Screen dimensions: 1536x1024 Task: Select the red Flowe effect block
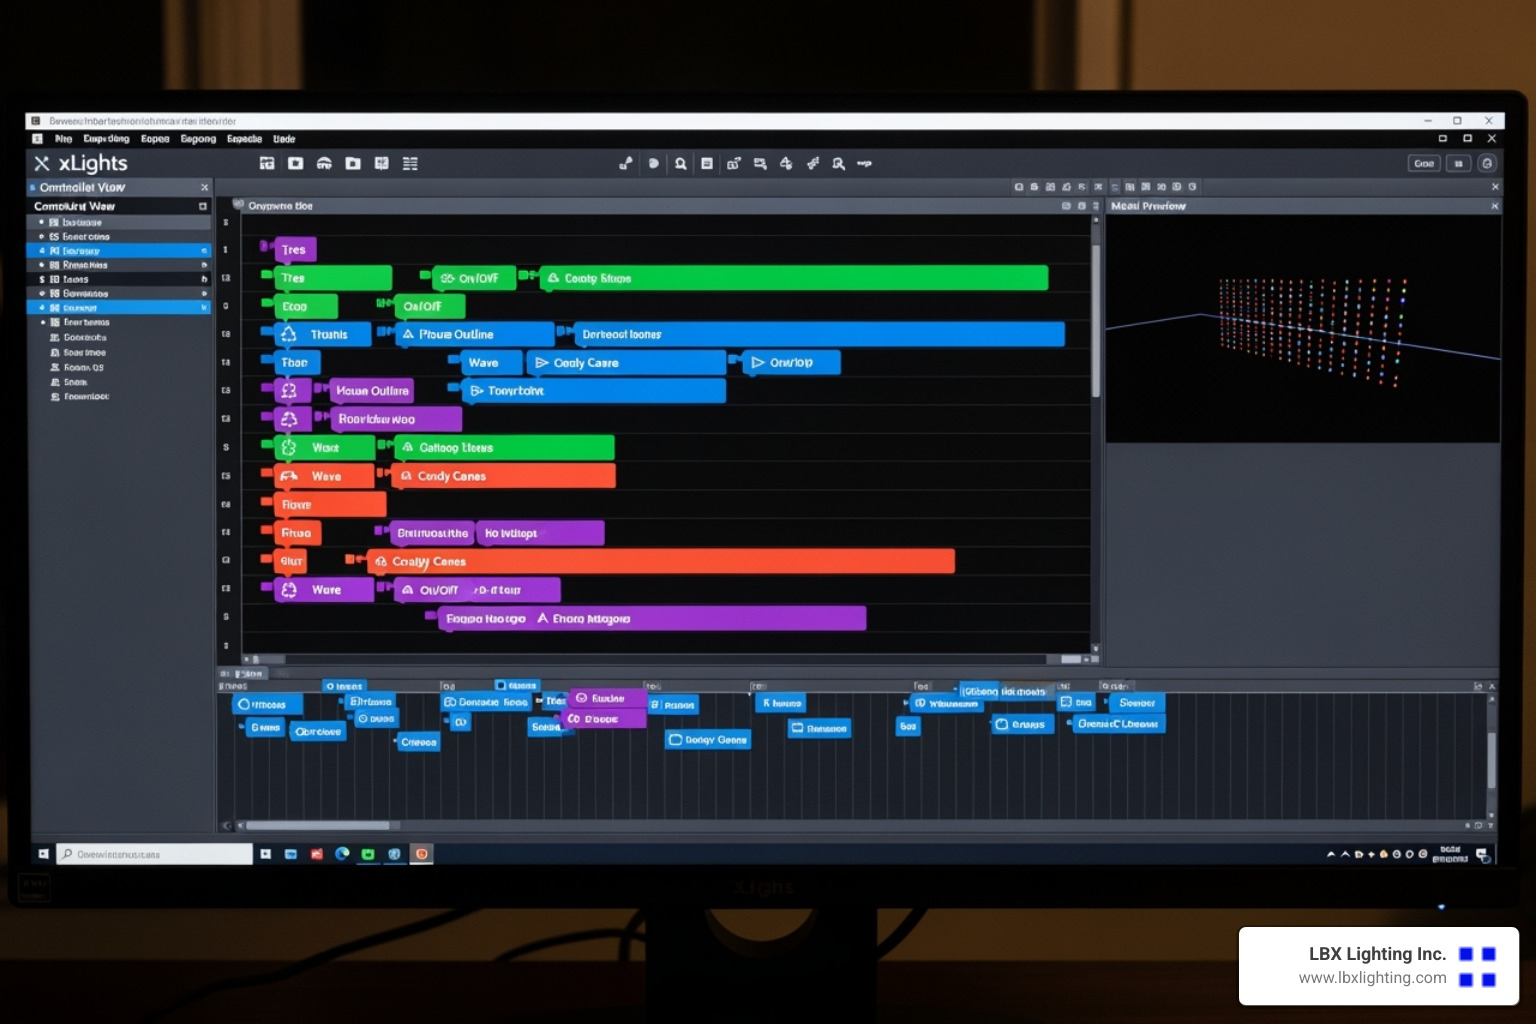coord(330,504)
